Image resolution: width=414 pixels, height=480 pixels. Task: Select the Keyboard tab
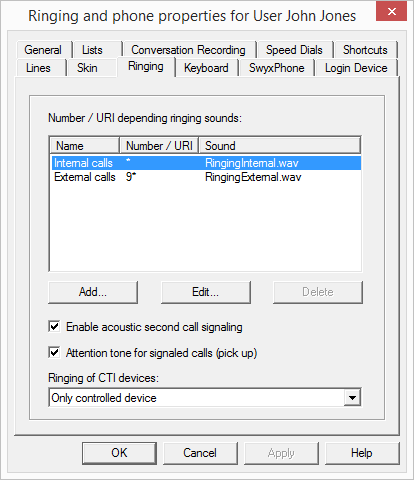click(x=206, y=68)
